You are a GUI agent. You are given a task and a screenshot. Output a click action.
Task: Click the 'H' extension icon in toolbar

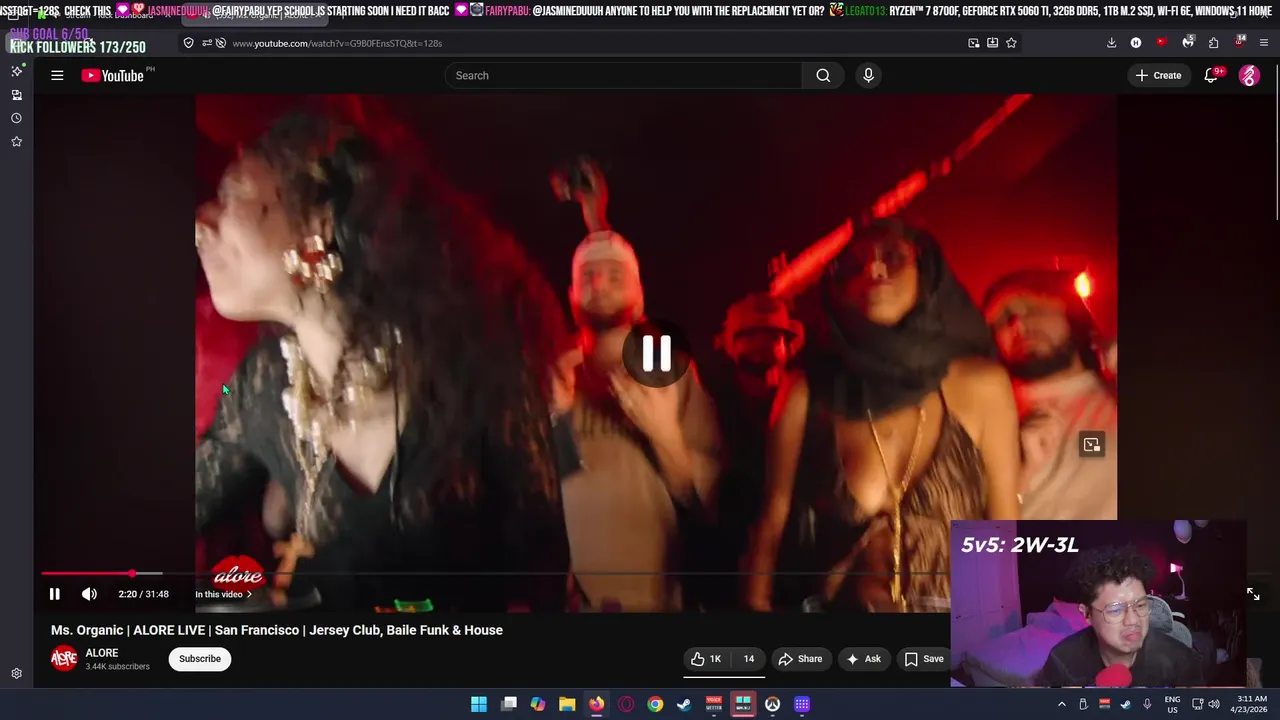[x=1136, y=43]
